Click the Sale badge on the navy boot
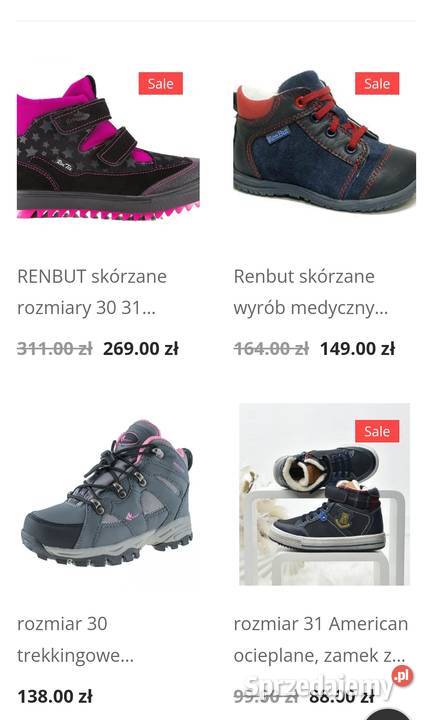Image resolution: width=433 pixels, height=720 pixels. [377, 84]
